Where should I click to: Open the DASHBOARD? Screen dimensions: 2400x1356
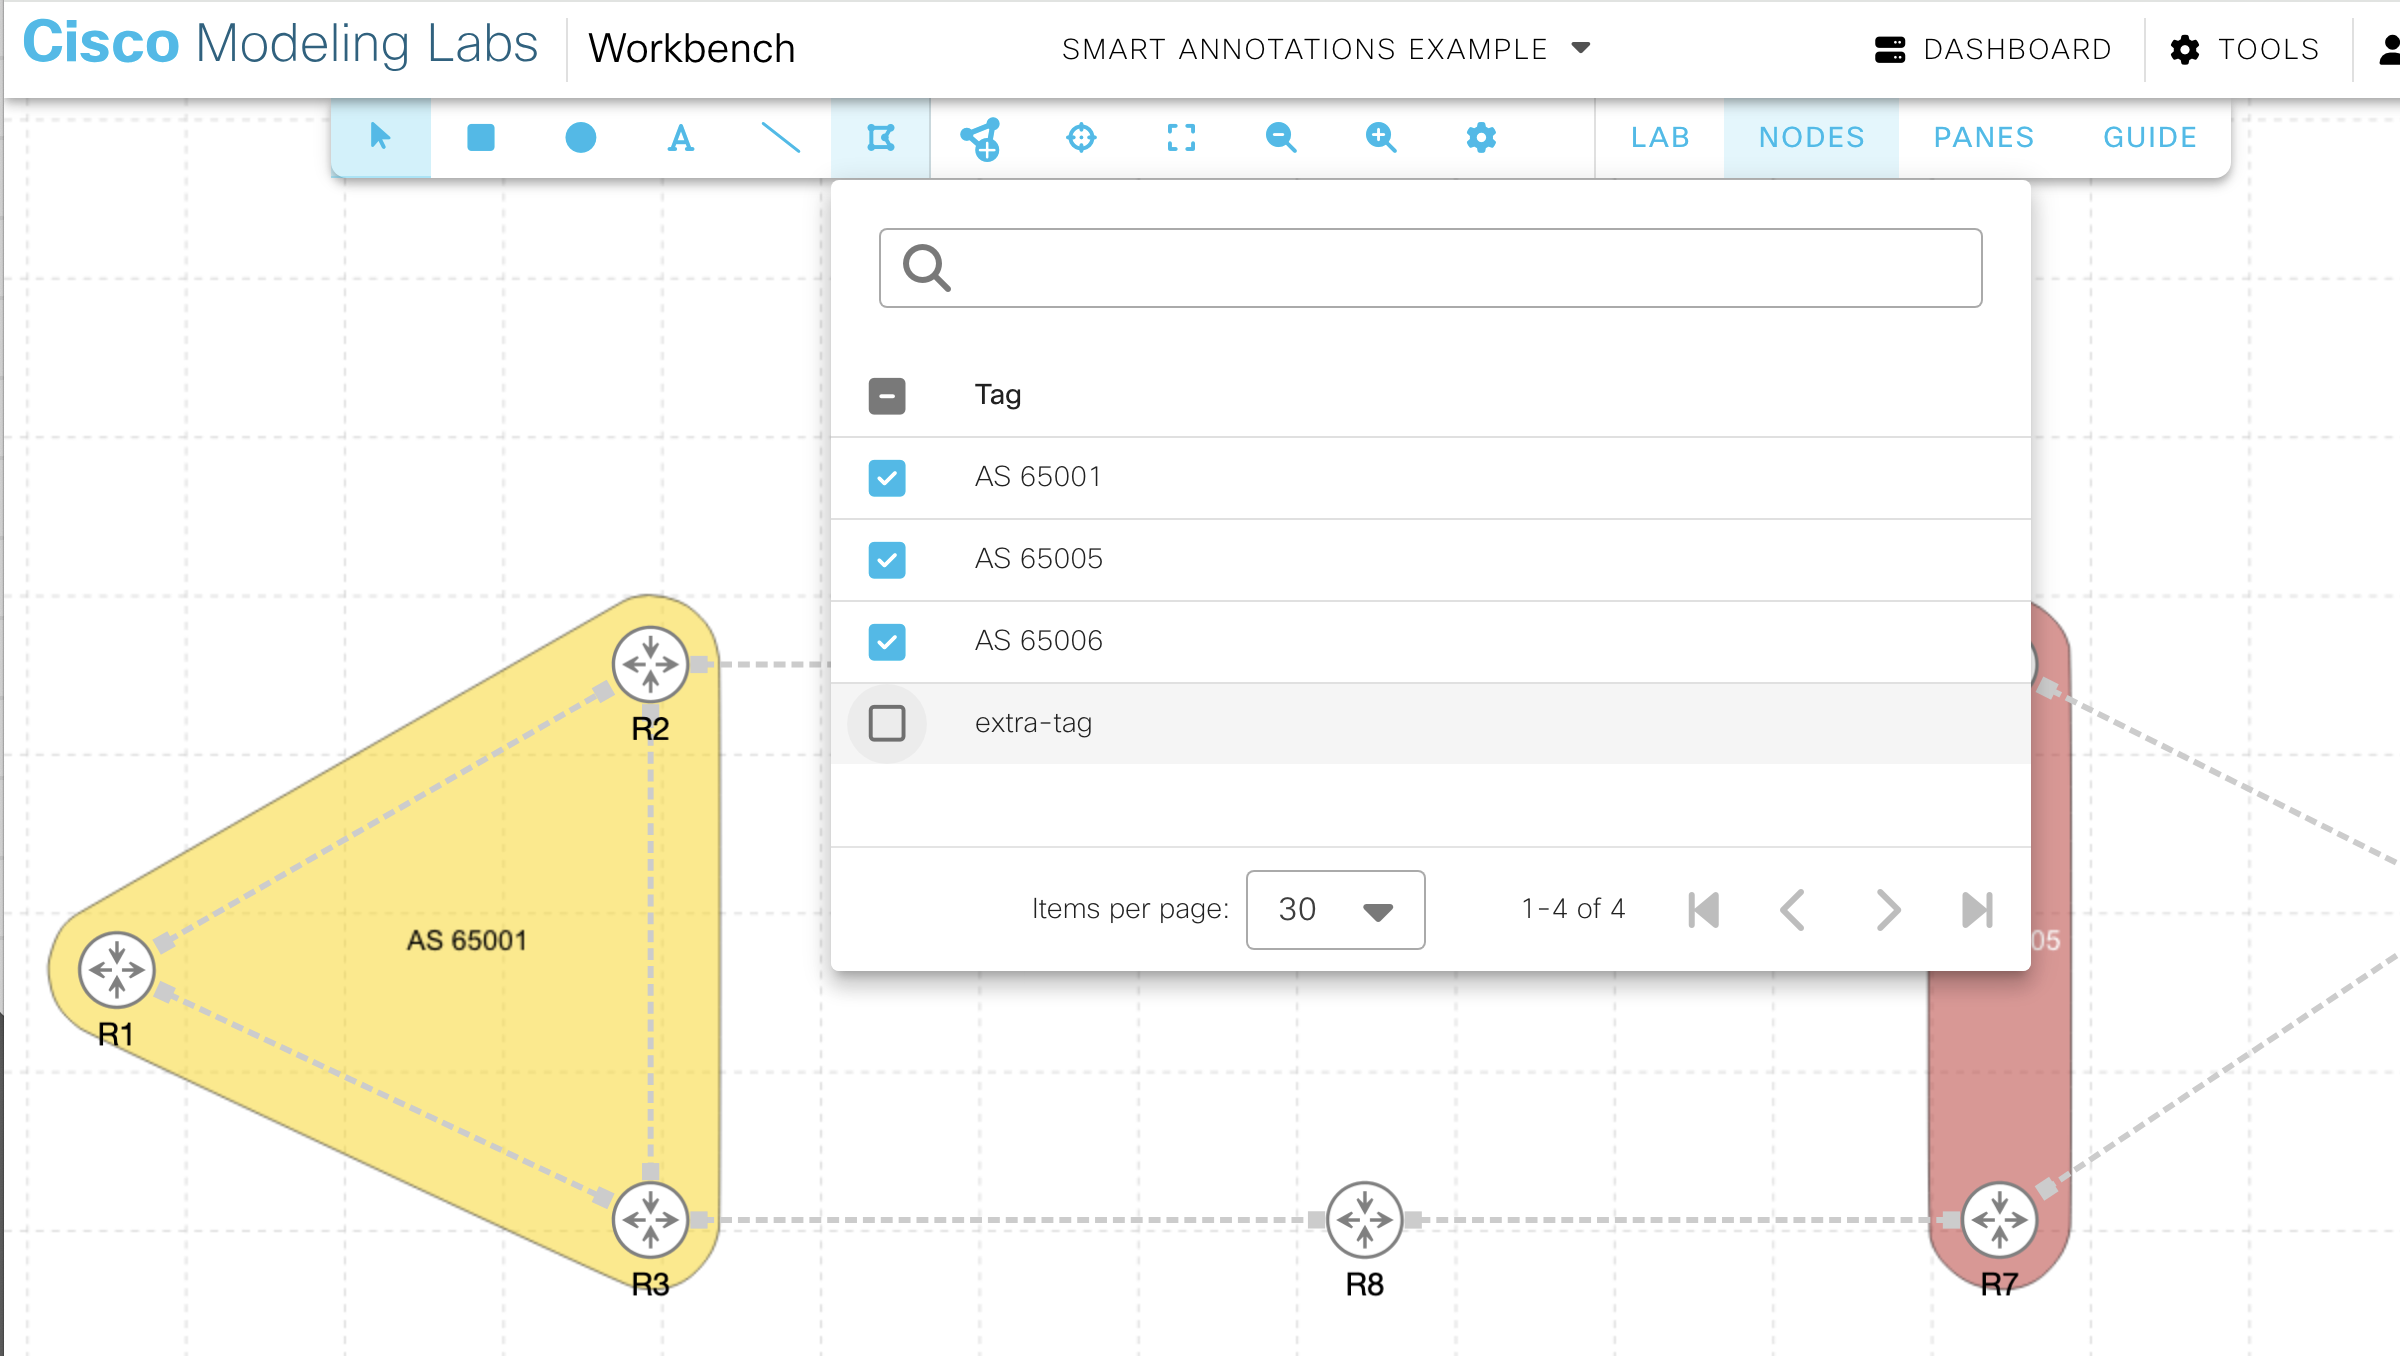(x=1994, y=48)
